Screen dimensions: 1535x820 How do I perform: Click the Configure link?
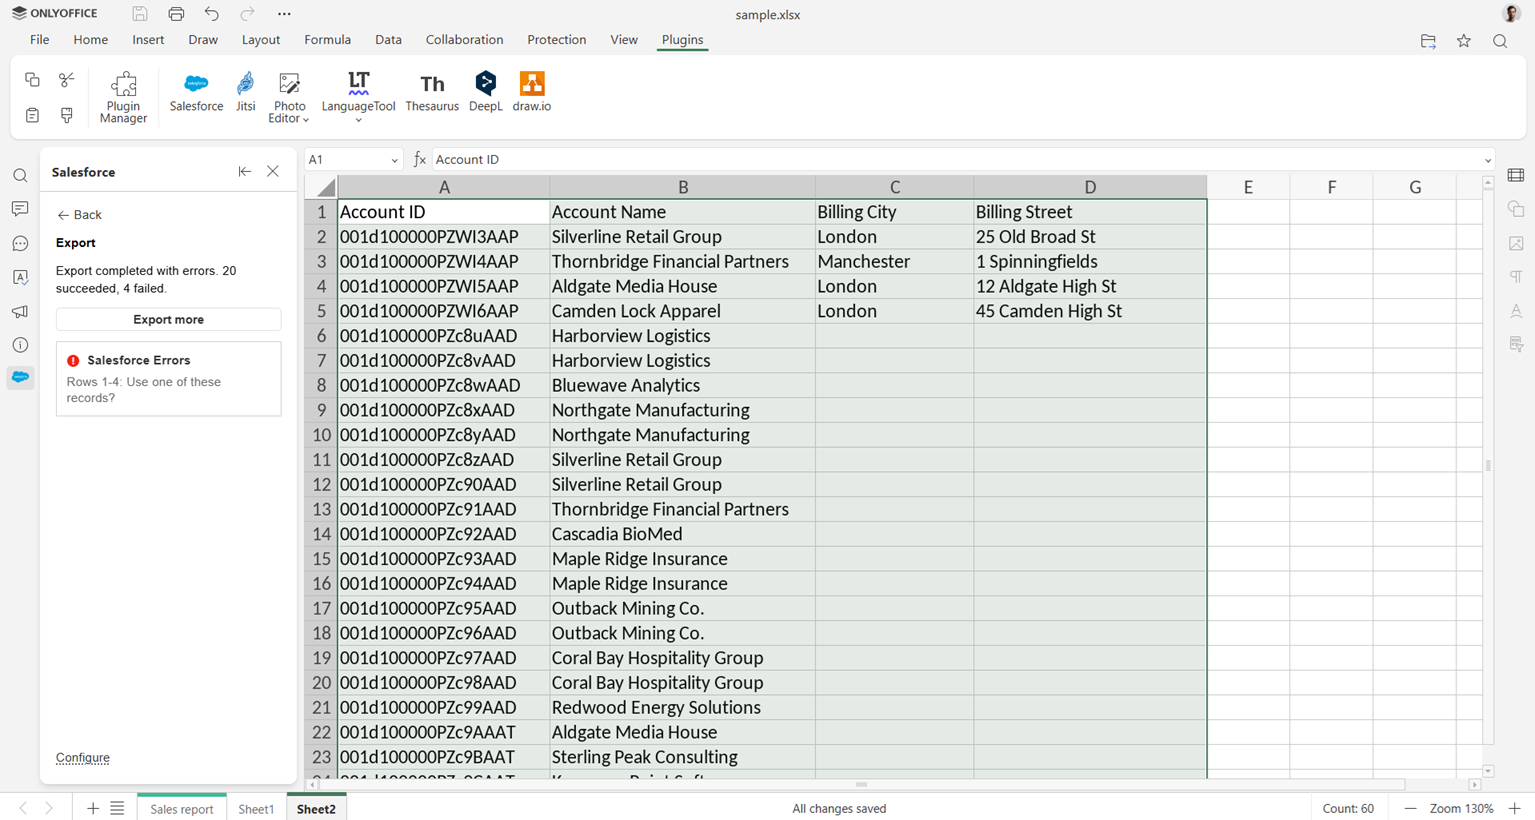tap(83, 758)
